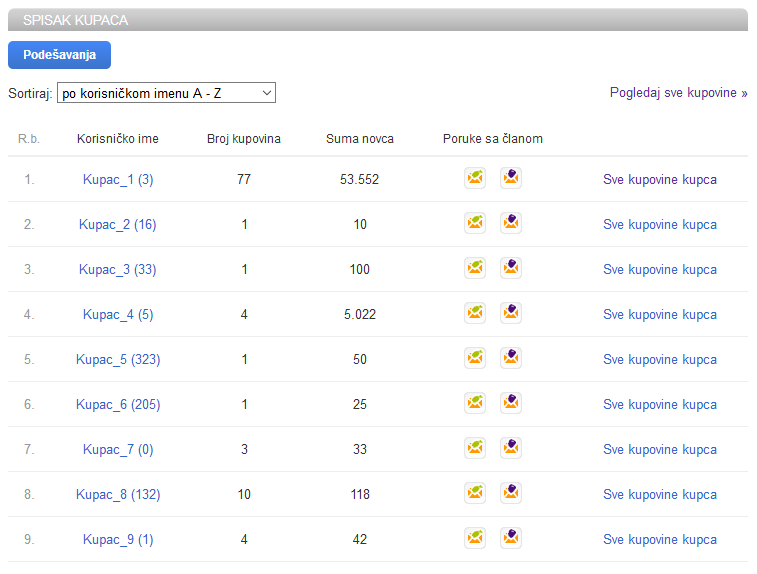This screenshot has height=574, width=757.
Task: View Sve kupovine kupca for Kupac_9
Action: (x=659, y=539)
